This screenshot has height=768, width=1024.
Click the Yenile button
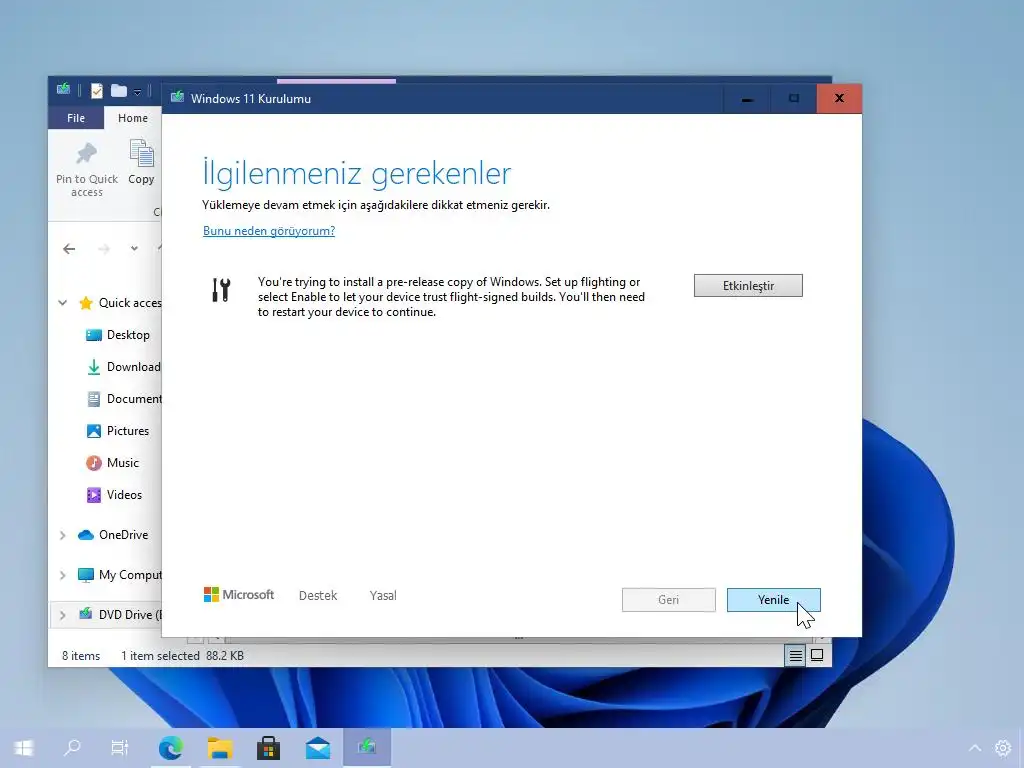click(773, 600)
